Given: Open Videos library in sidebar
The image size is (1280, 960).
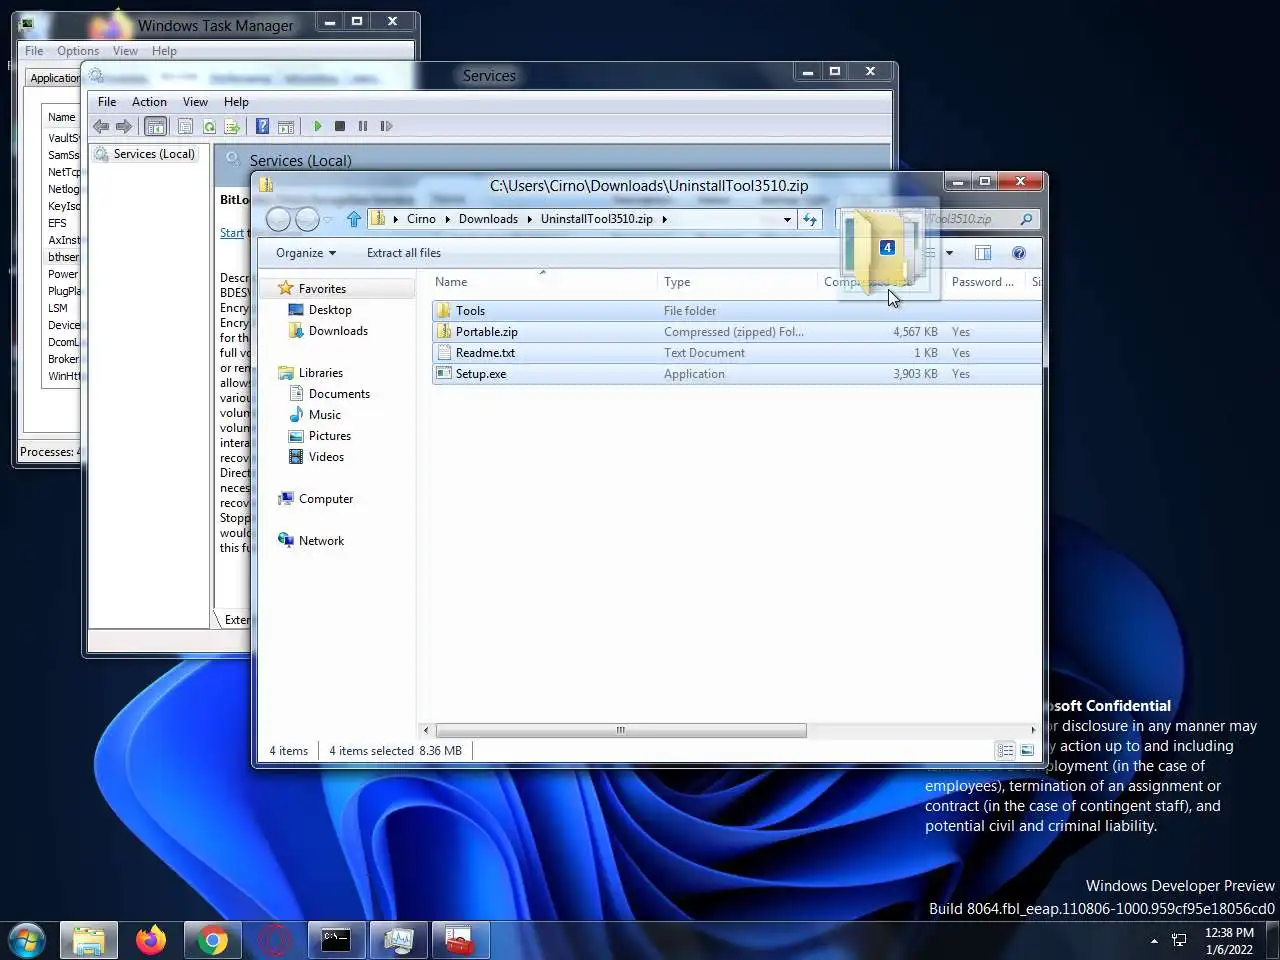Looking at the screenshot, I should 326,457.
